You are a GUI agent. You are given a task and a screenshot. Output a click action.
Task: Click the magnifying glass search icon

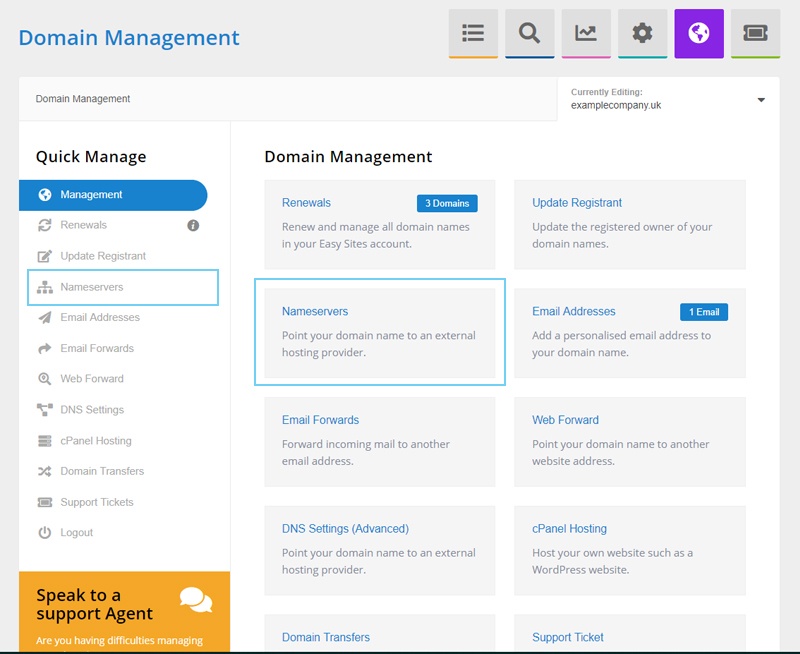530,33
